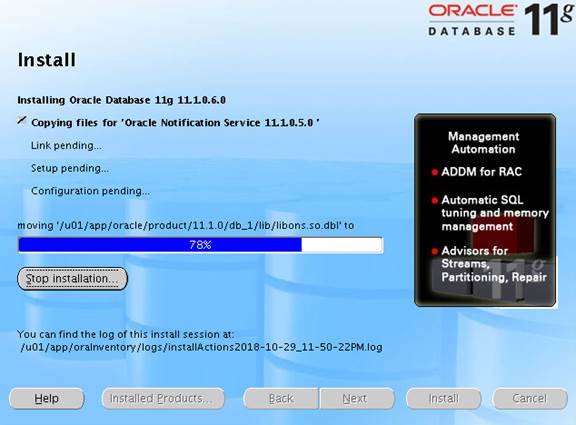This screenshot has height=425, width=576.
Task: Select the 'Configuration pending...' status text
Action: 90,191
